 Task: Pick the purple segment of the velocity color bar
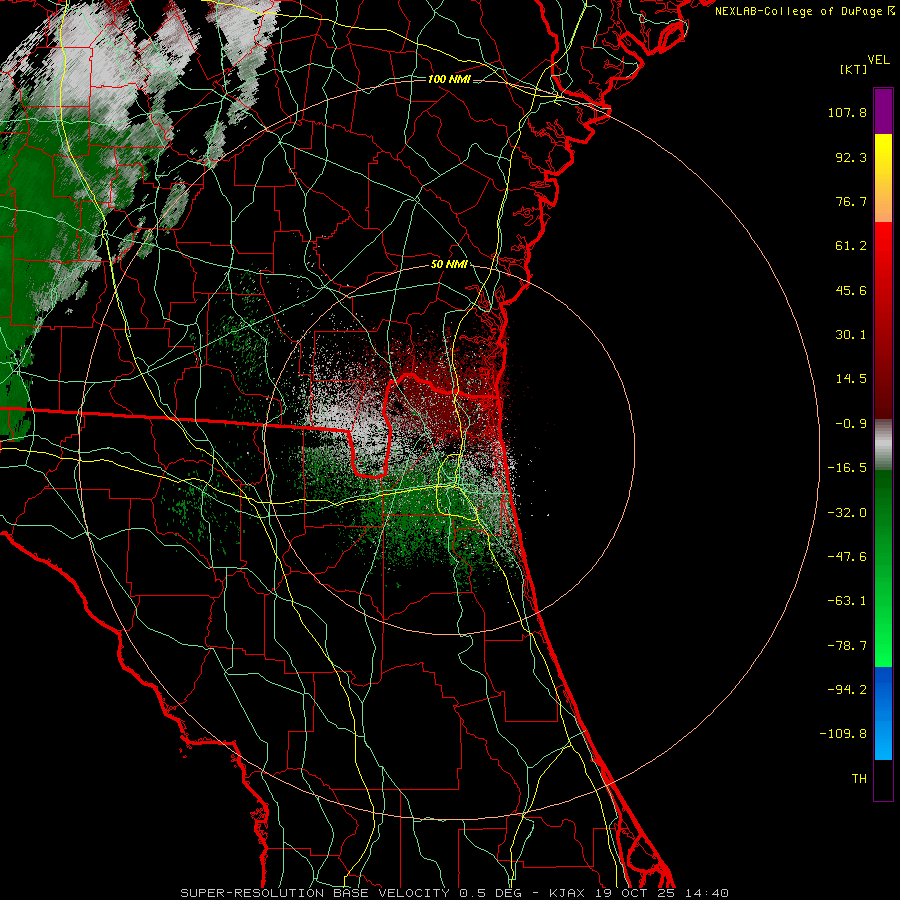pos(883,111)
